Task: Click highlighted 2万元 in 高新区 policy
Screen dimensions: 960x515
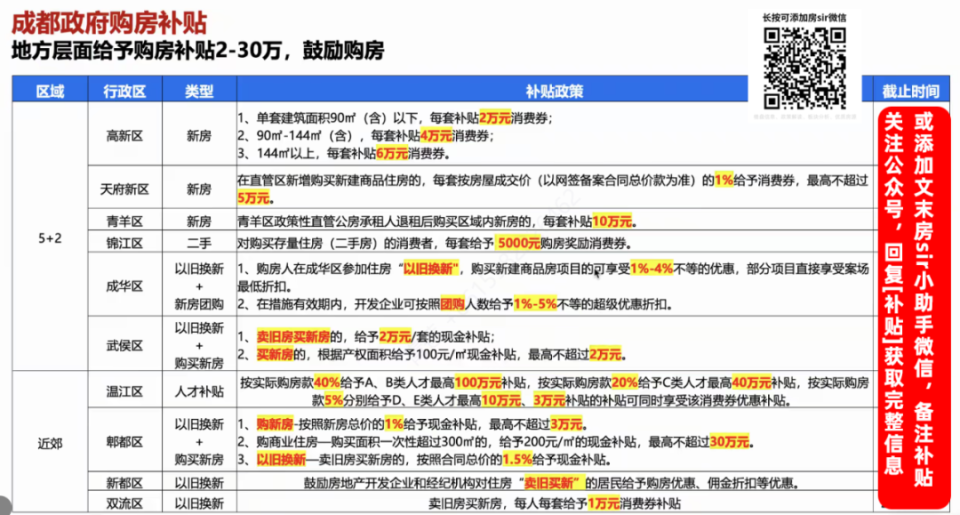Action: (495, 118)
